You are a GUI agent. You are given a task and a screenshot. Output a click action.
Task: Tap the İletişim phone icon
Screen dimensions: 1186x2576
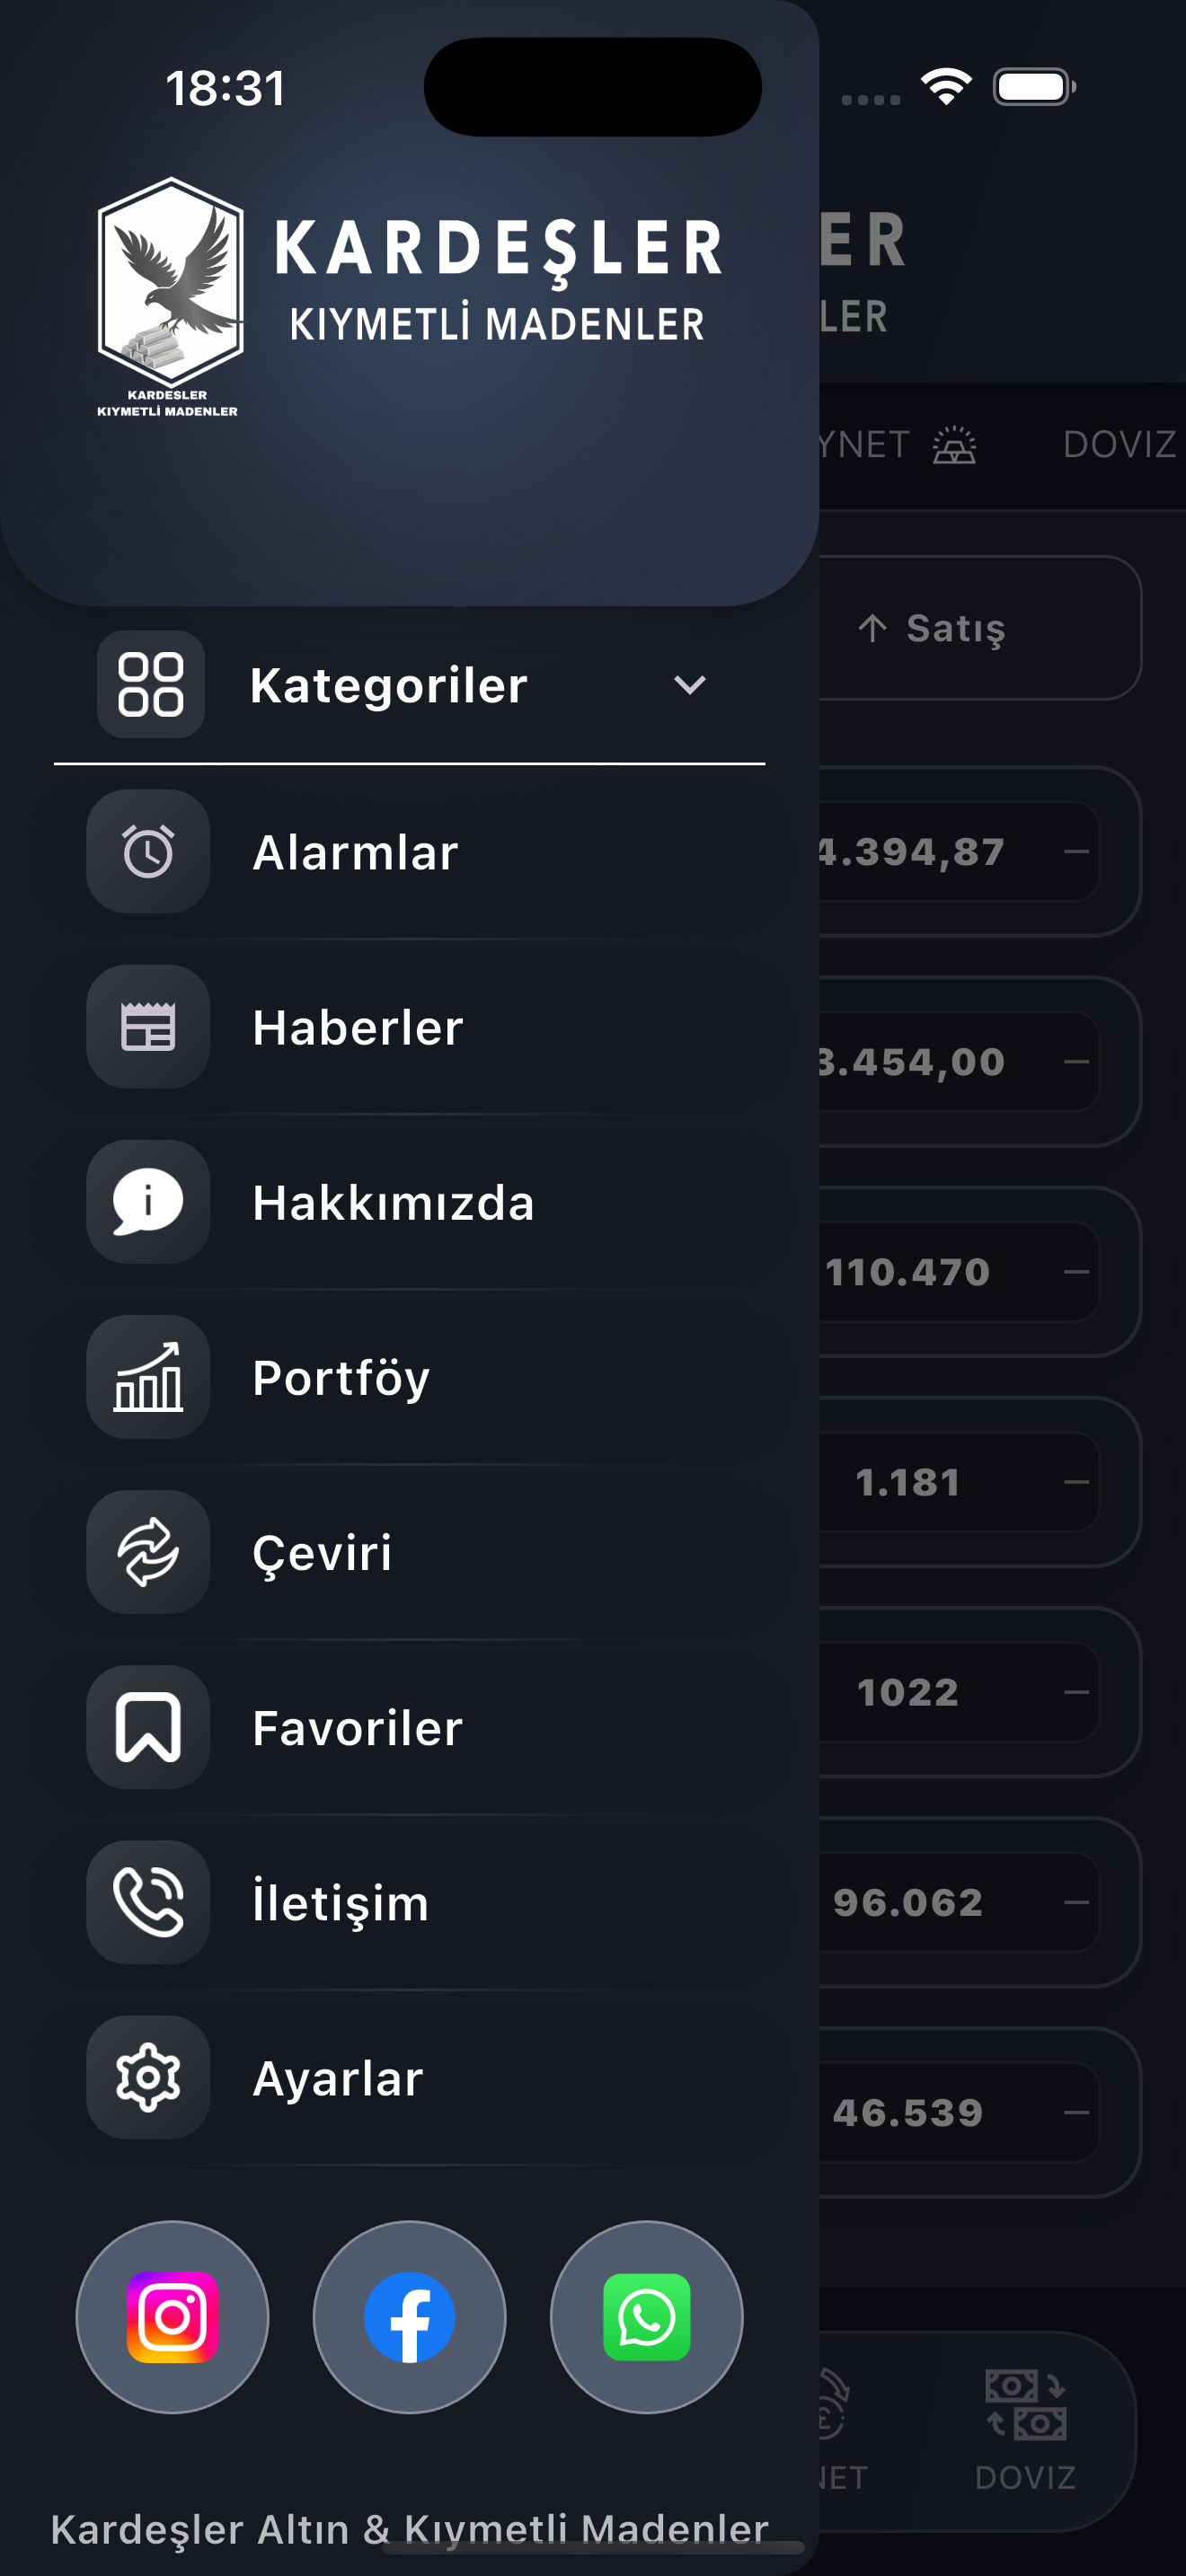click(148, 1902)
